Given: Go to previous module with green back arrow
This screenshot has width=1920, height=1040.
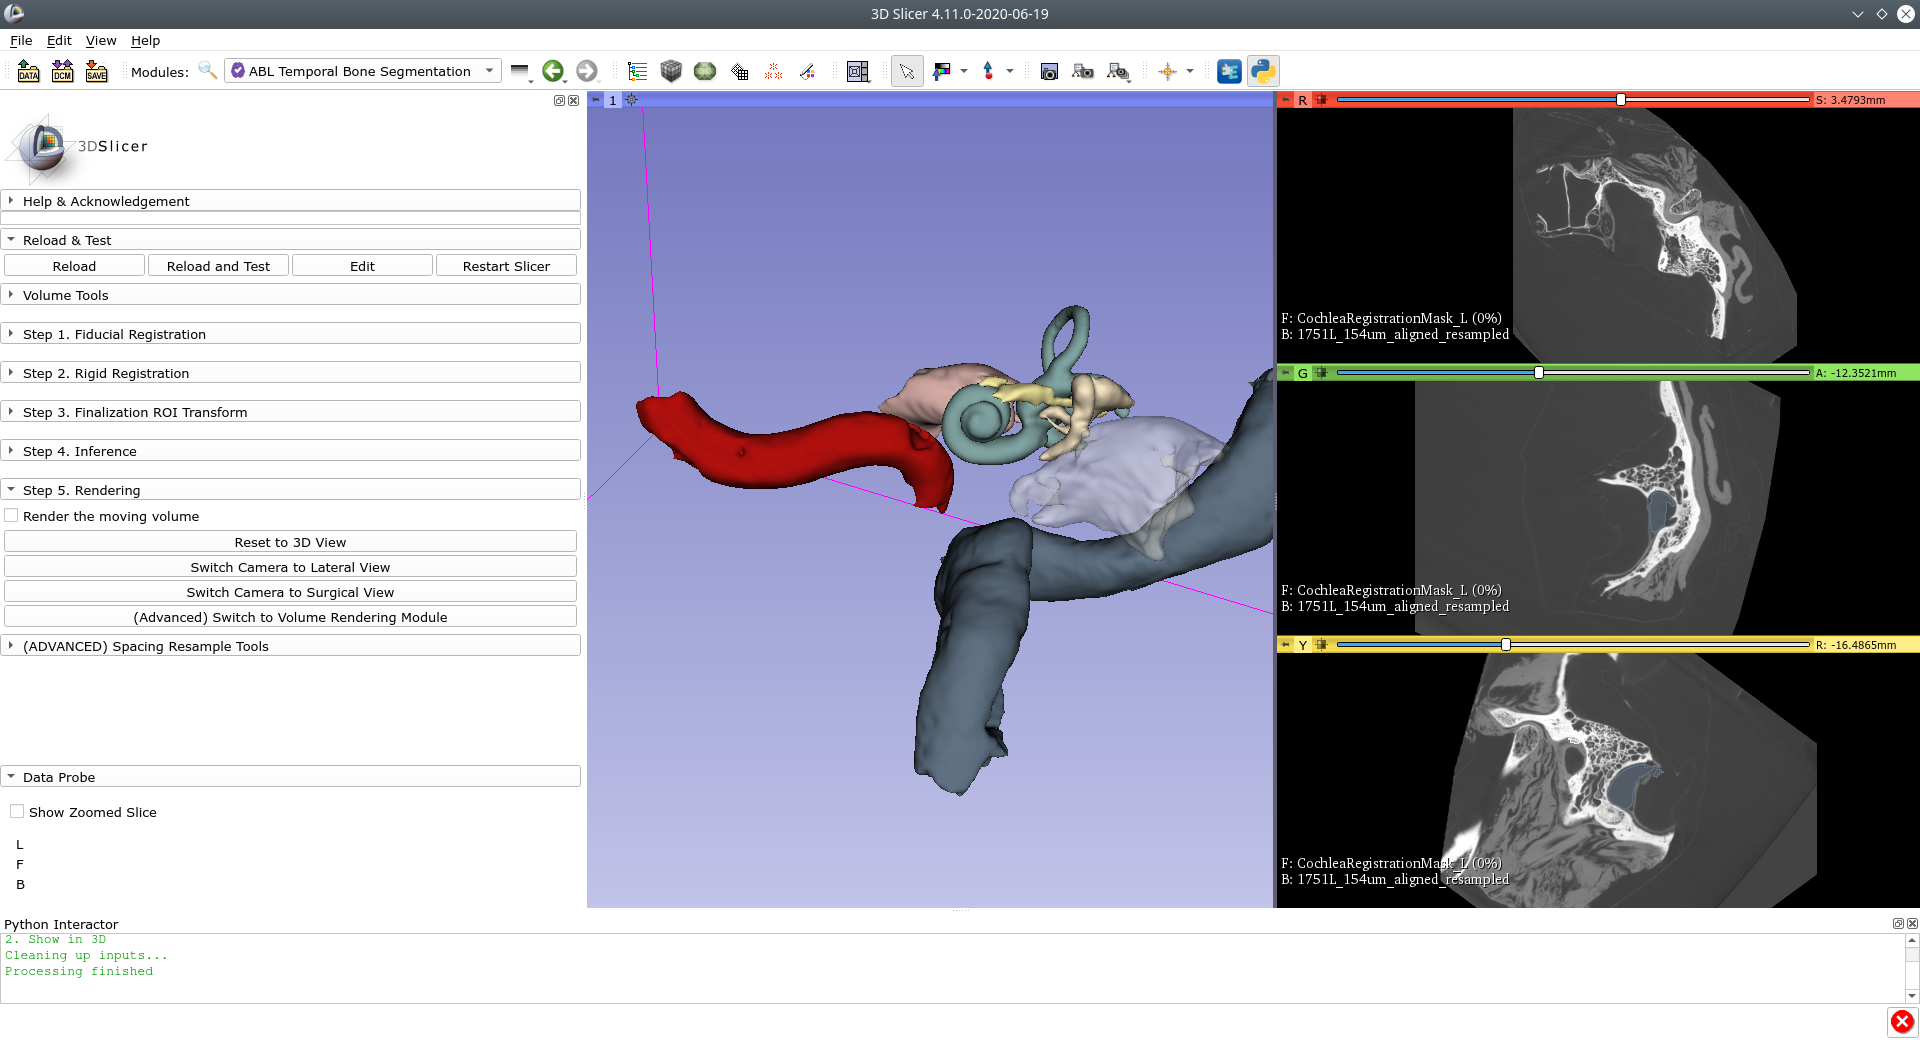Looking at the screenshot, I should [x=553, y=71].
